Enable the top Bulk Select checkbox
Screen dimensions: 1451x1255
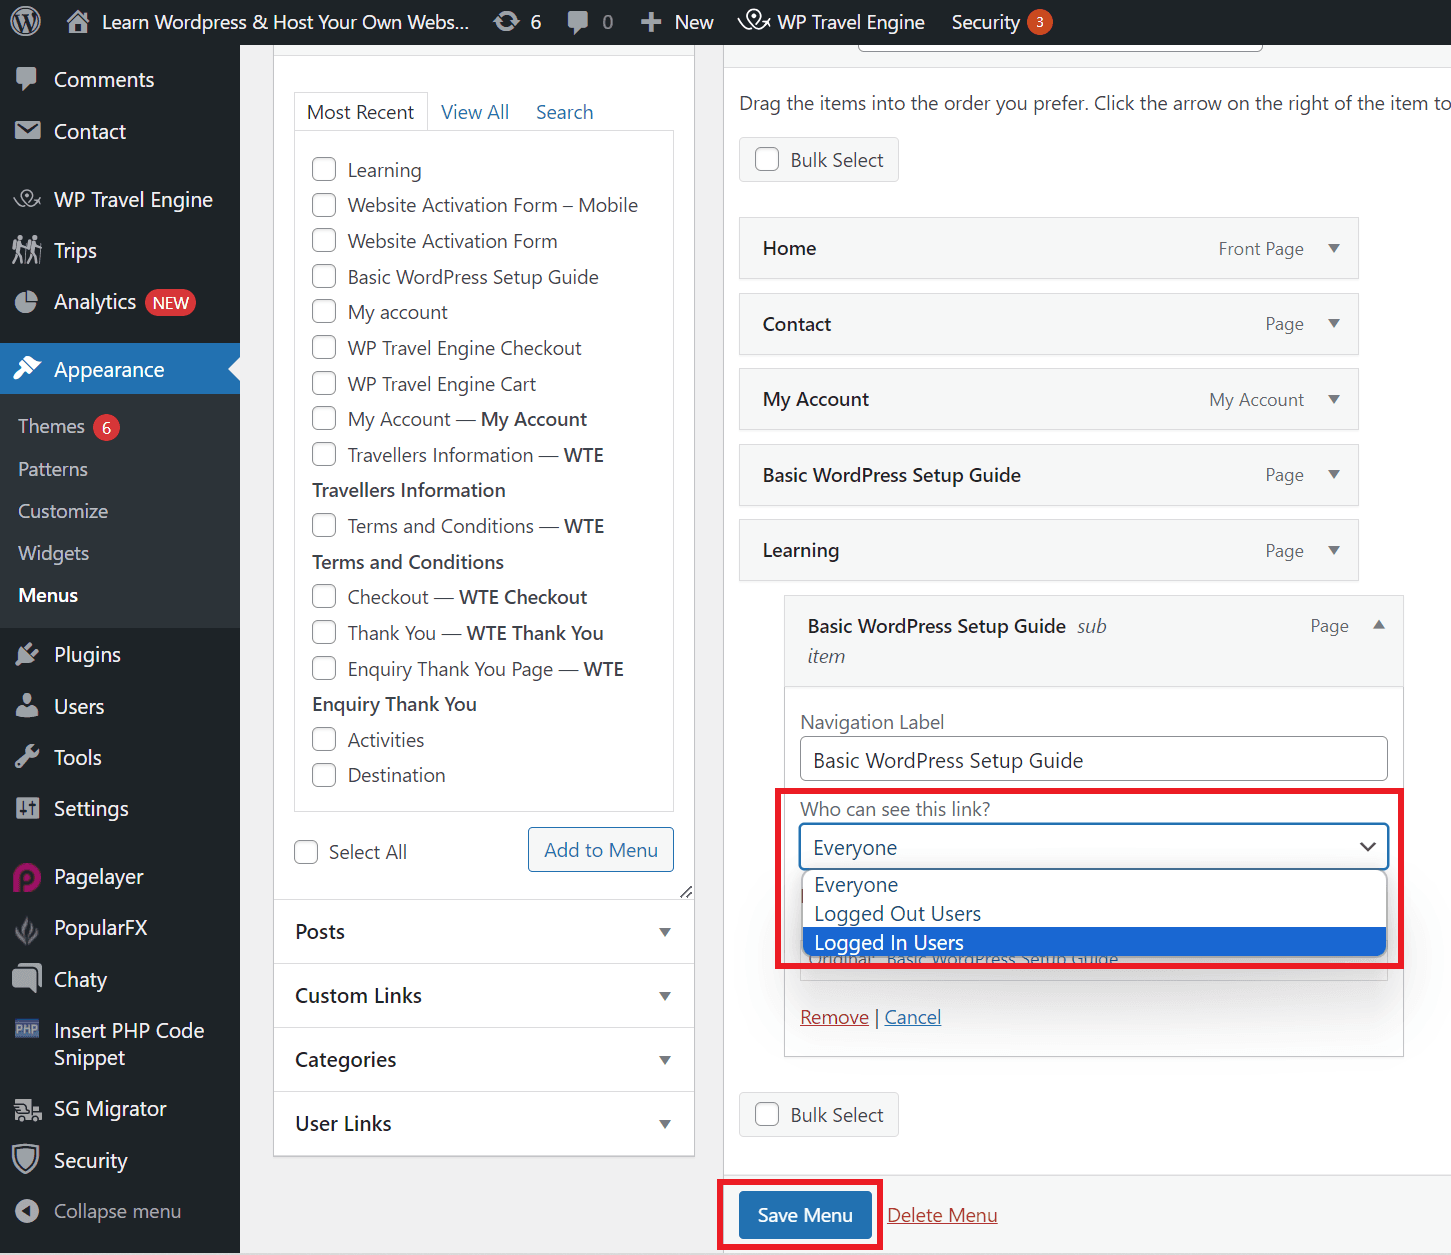(x=767, y=160)
